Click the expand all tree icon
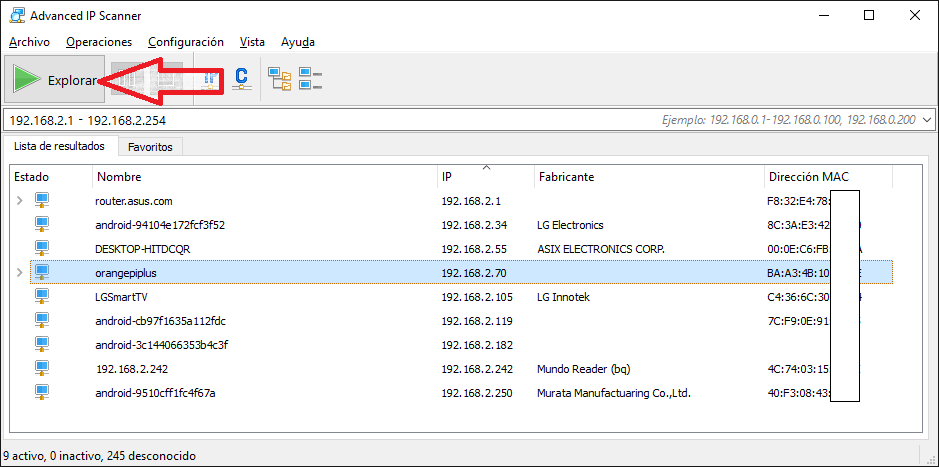This screenshot has height=467, width=939. pos(279,79)
